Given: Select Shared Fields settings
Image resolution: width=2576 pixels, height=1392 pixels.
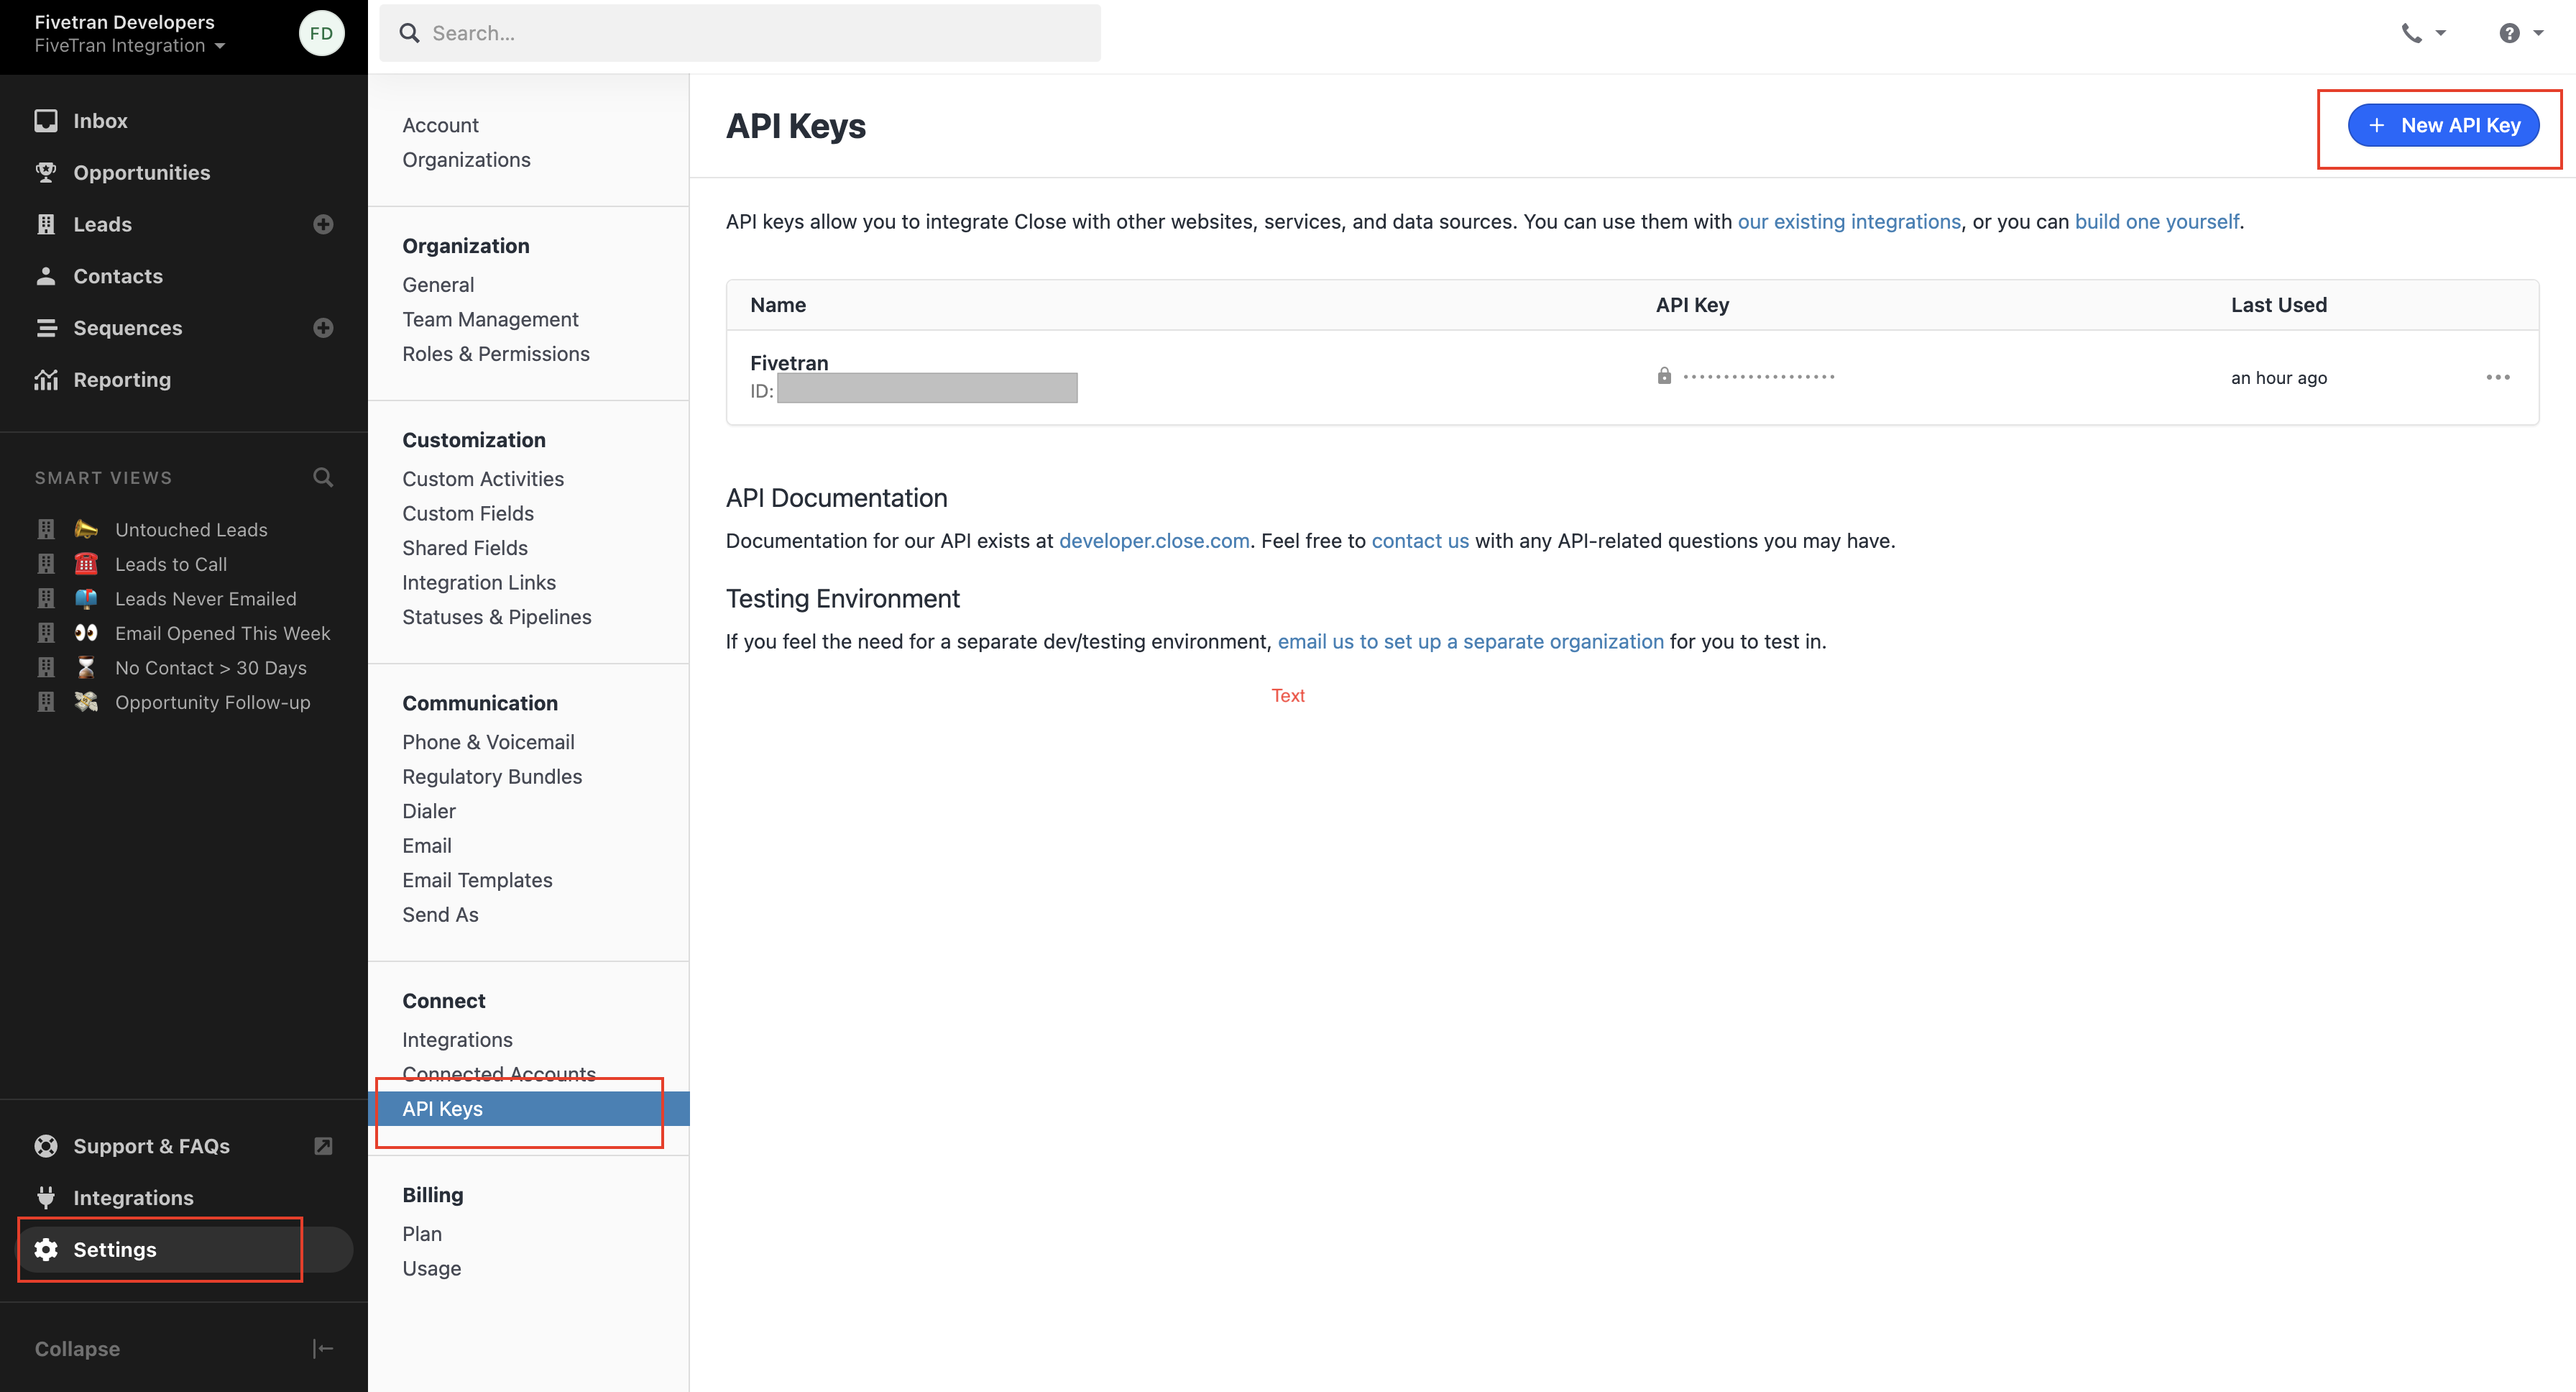Looking at the screenshot, I should pyautogui.click(x=465, y=548).
